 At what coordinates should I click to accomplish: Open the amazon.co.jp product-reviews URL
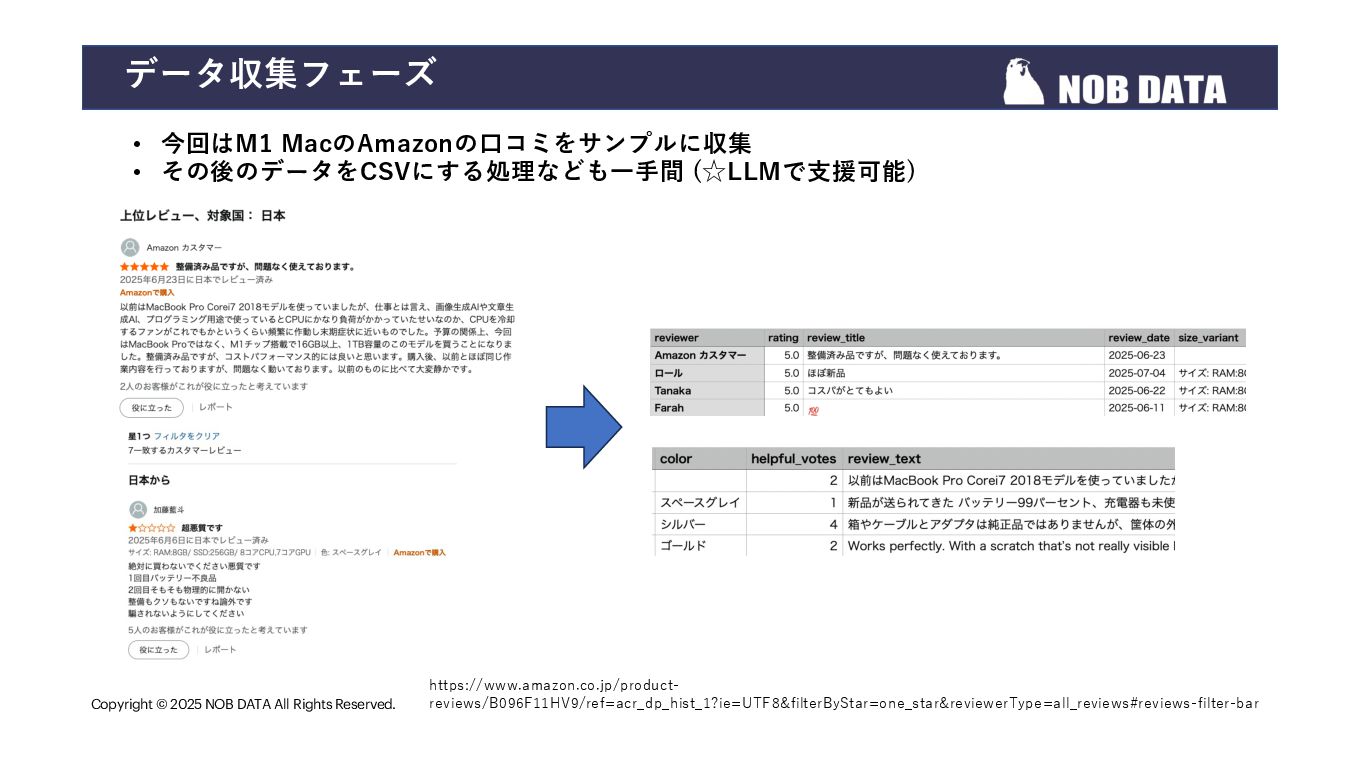[x=843, y=694]
